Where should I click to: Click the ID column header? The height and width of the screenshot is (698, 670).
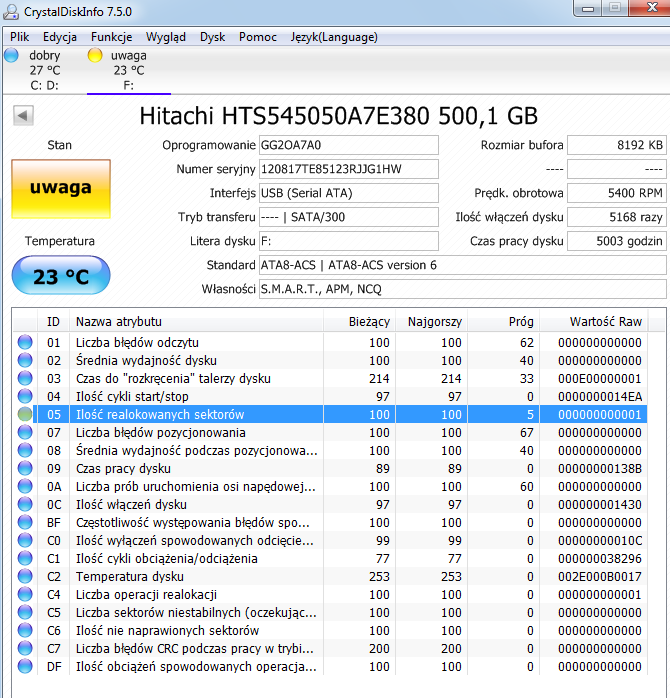coord(53,322)
